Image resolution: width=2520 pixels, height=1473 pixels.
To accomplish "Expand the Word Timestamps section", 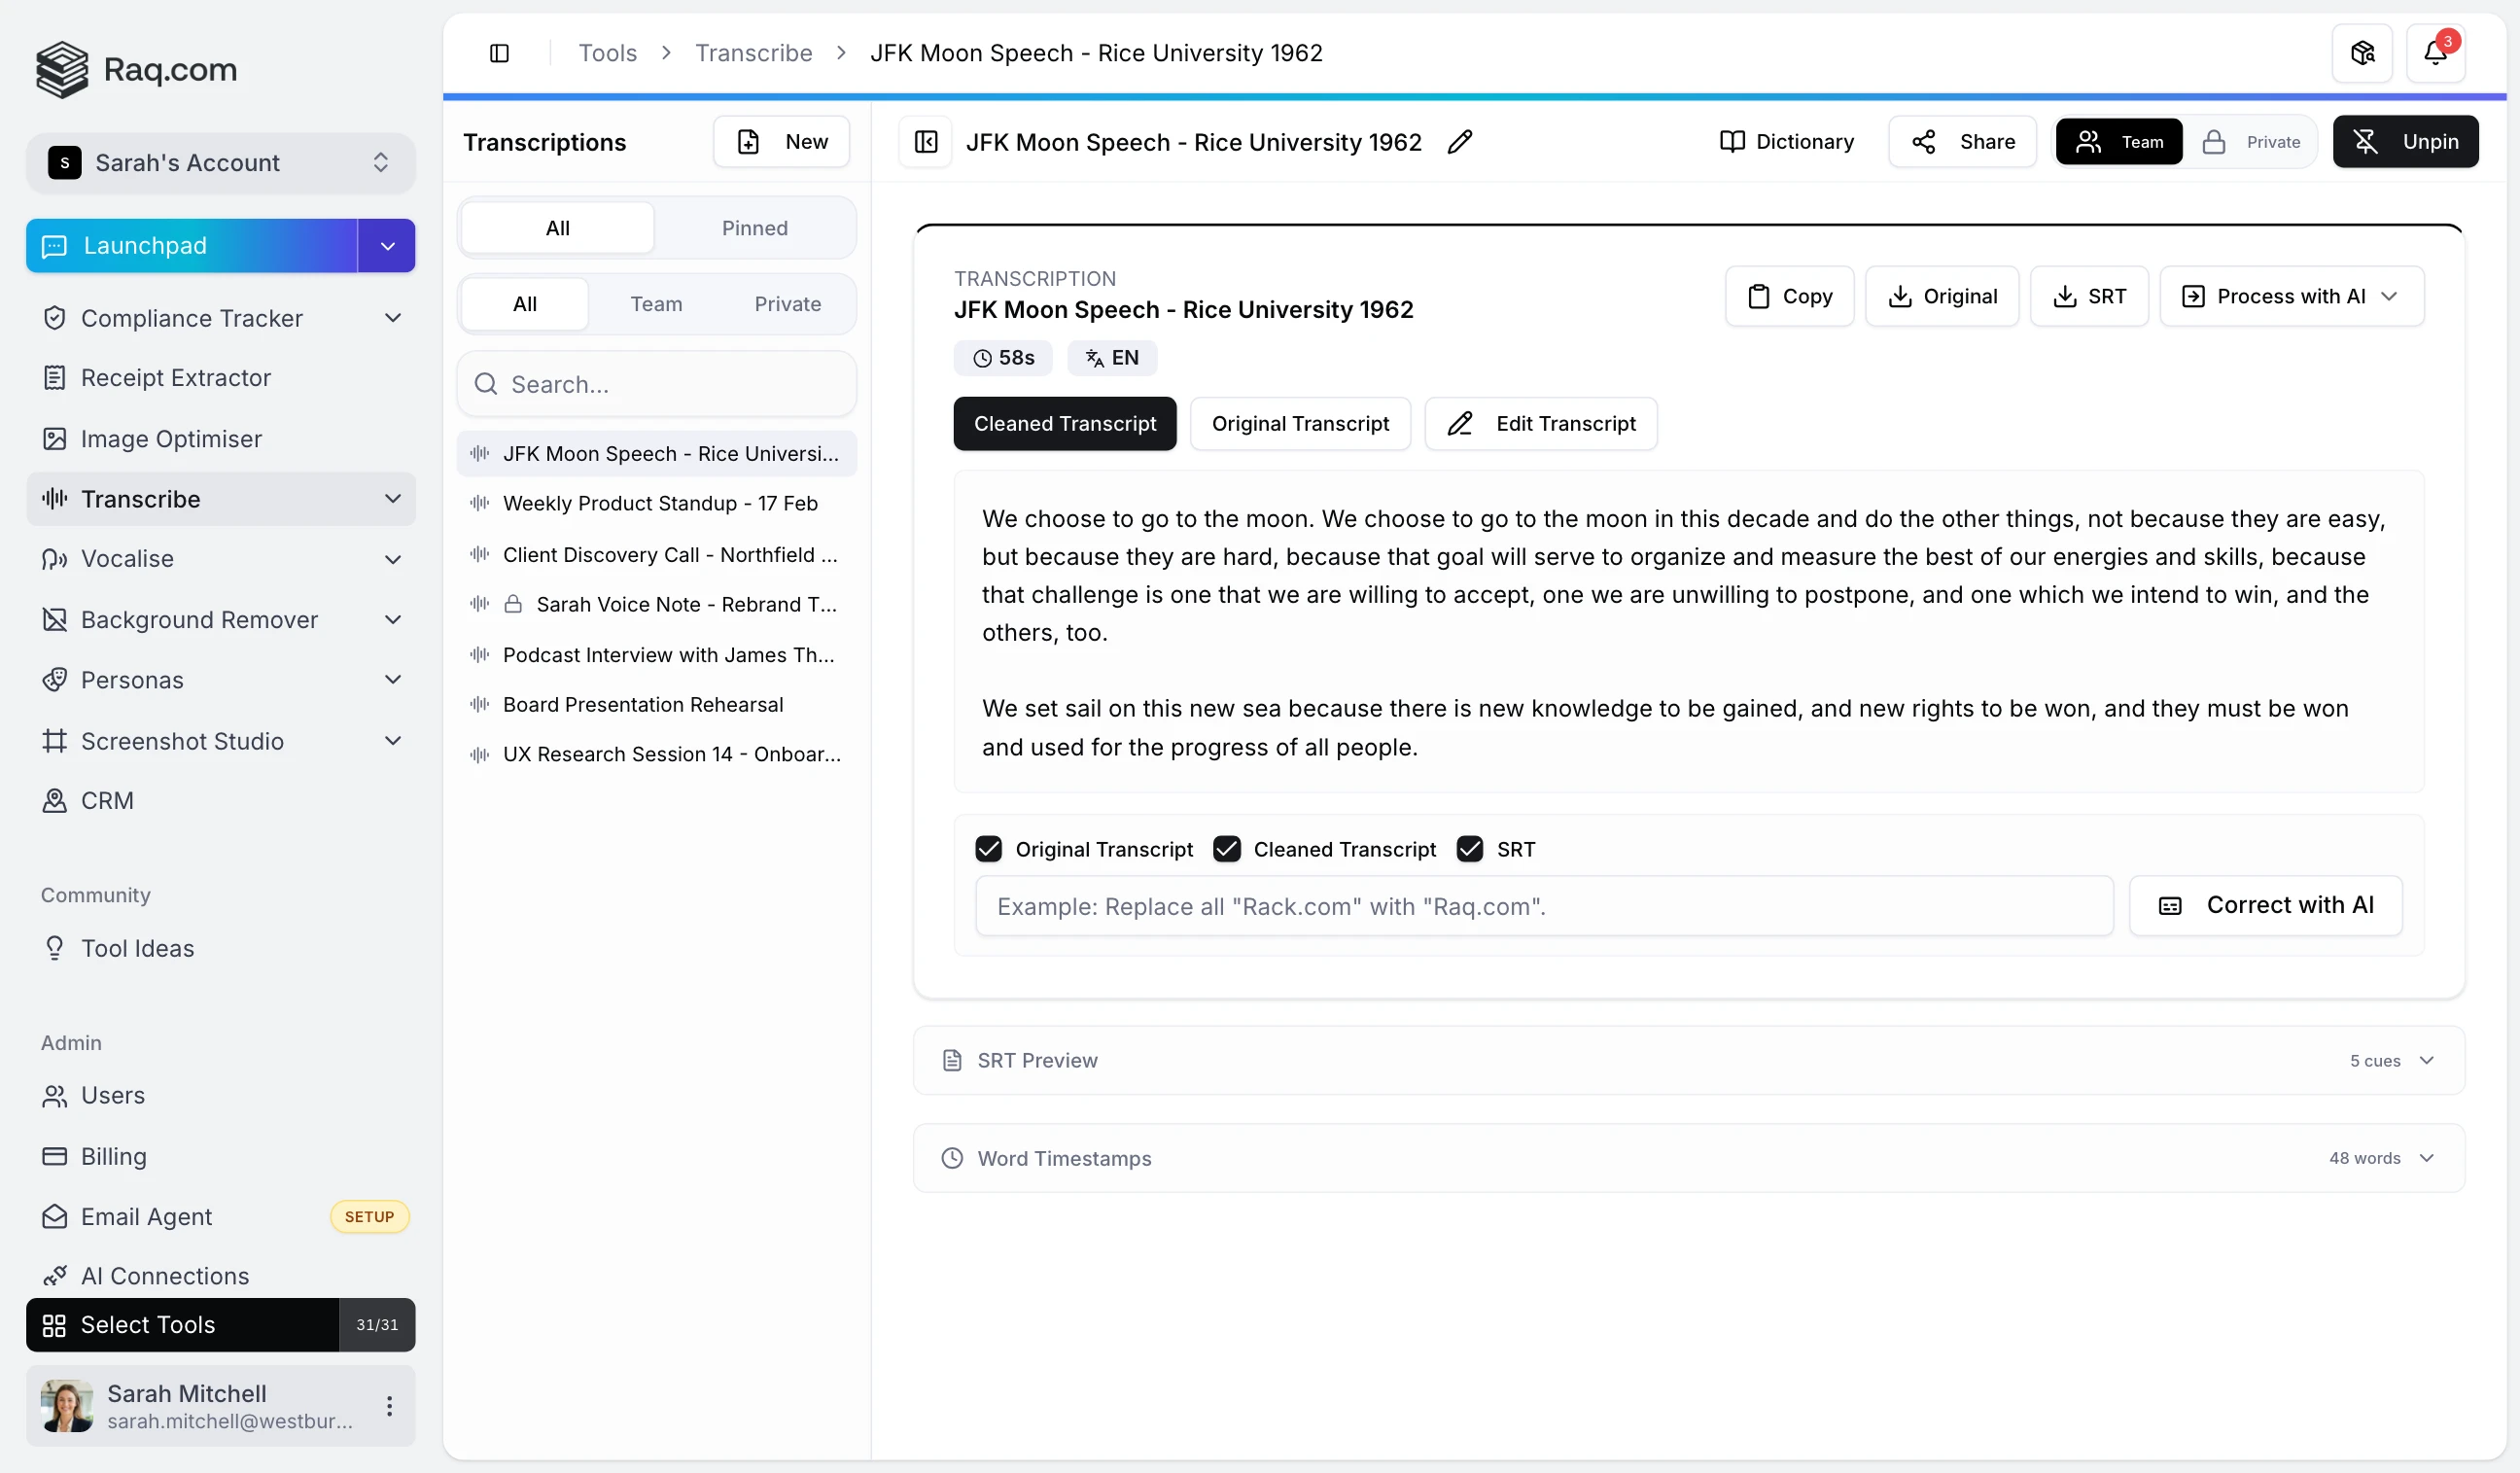I will coord(2428,1158).
